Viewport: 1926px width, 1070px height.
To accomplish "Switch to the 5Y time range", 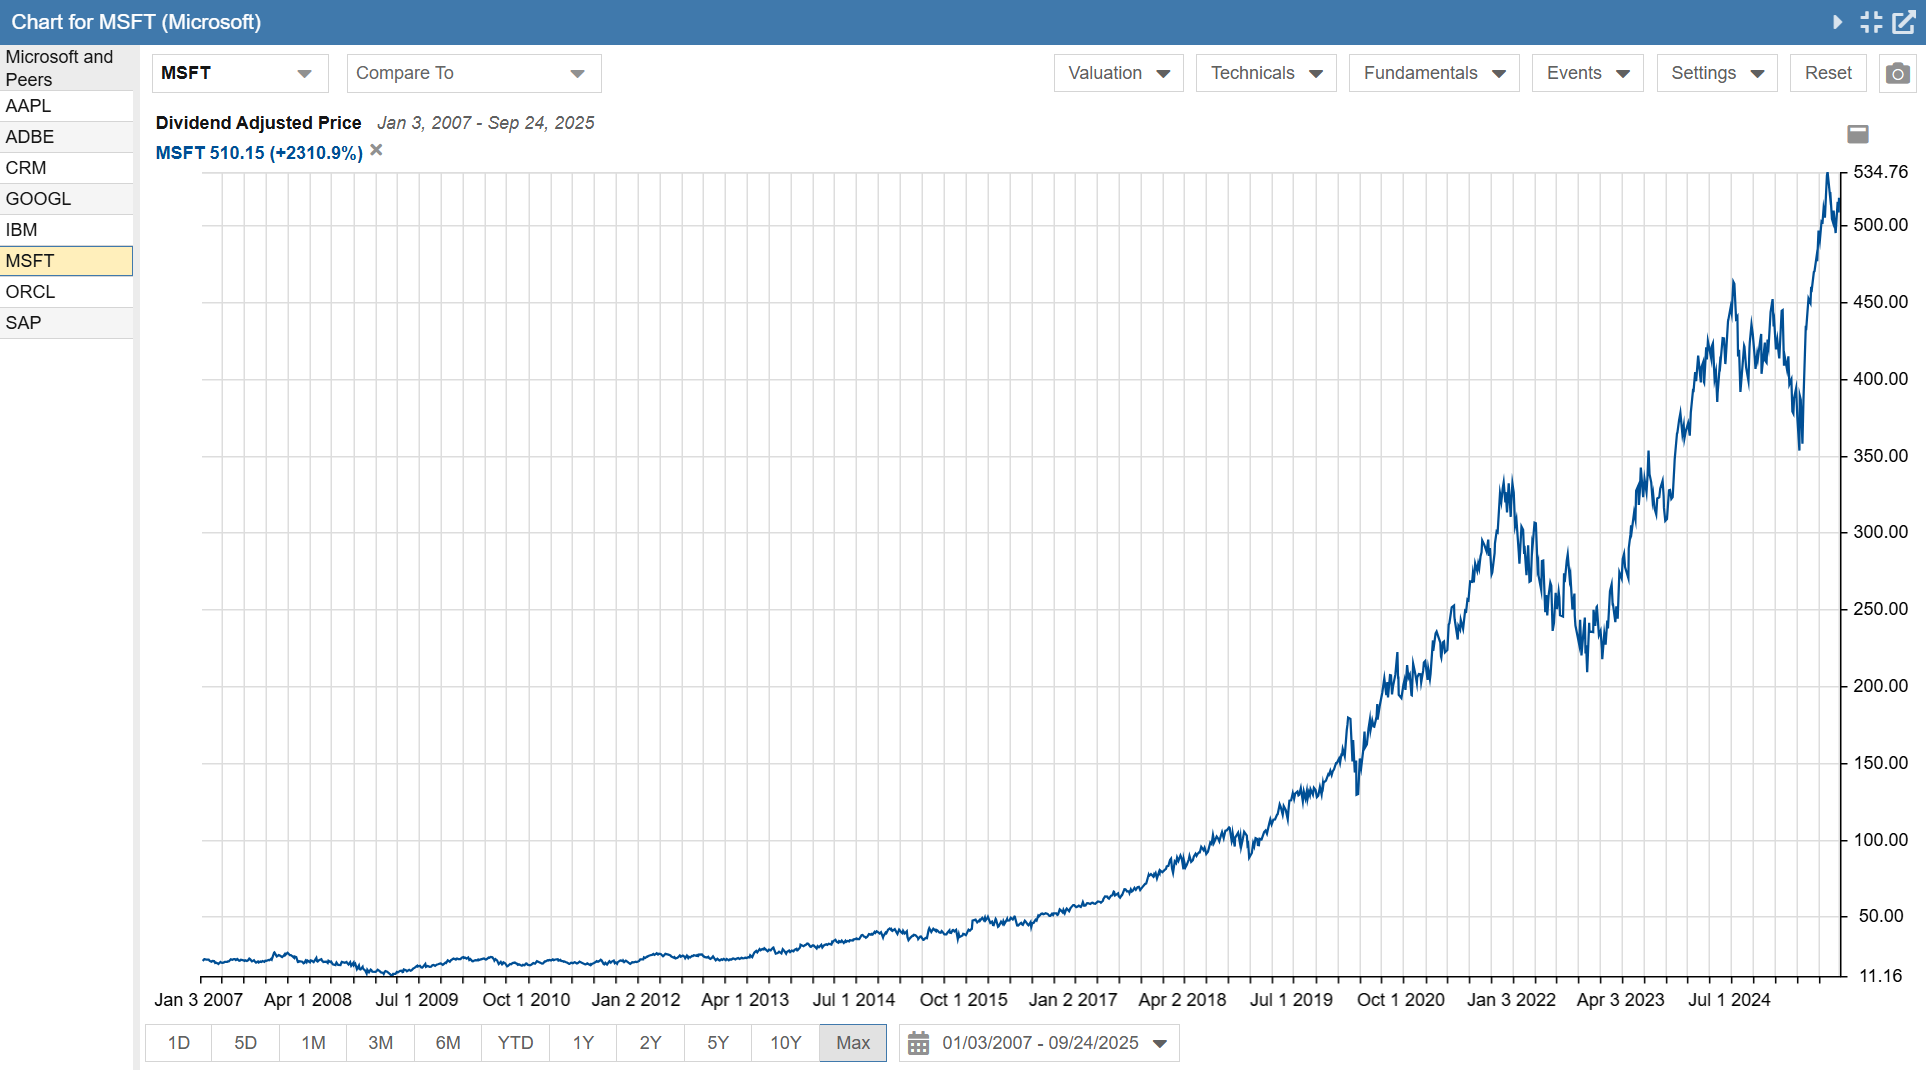I will pos(718,1043).
